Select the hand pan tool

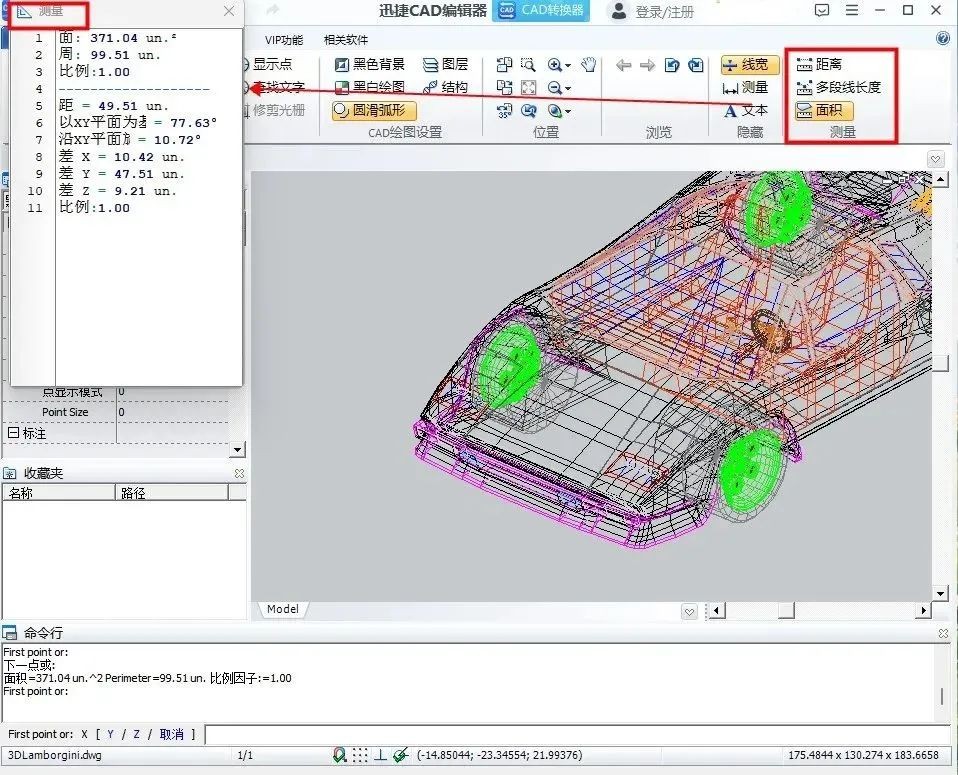click(589, 65)
